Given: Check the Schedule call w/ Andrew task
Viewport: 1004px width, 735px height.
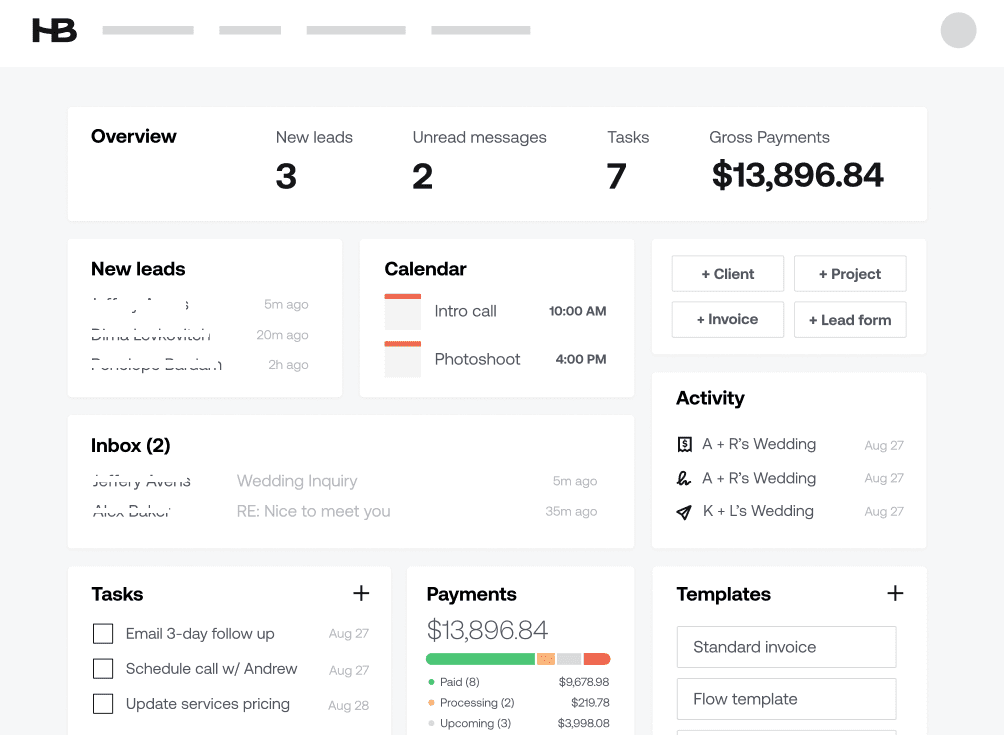Looking at the screenshot, I should [x=103, y=669].
